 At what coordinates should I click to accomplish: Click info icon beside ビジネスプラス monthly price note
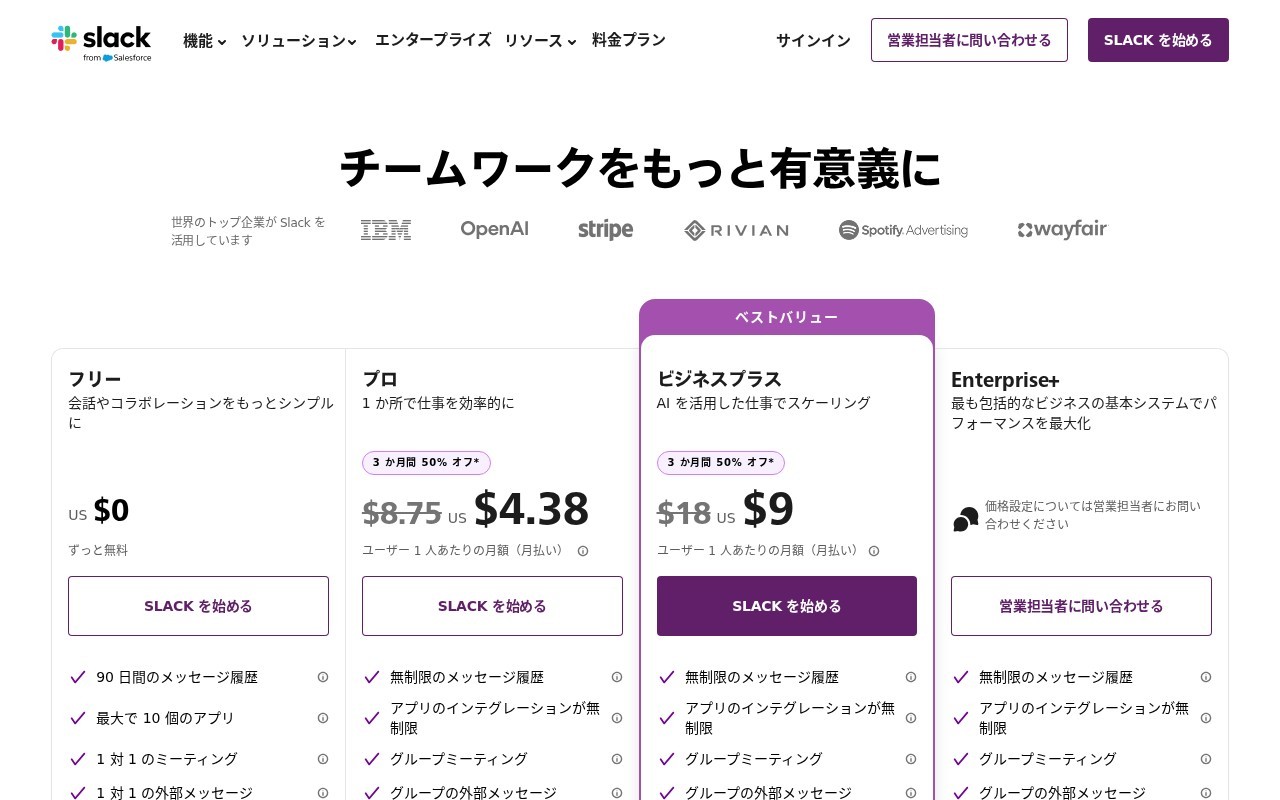tap(874, 551)
